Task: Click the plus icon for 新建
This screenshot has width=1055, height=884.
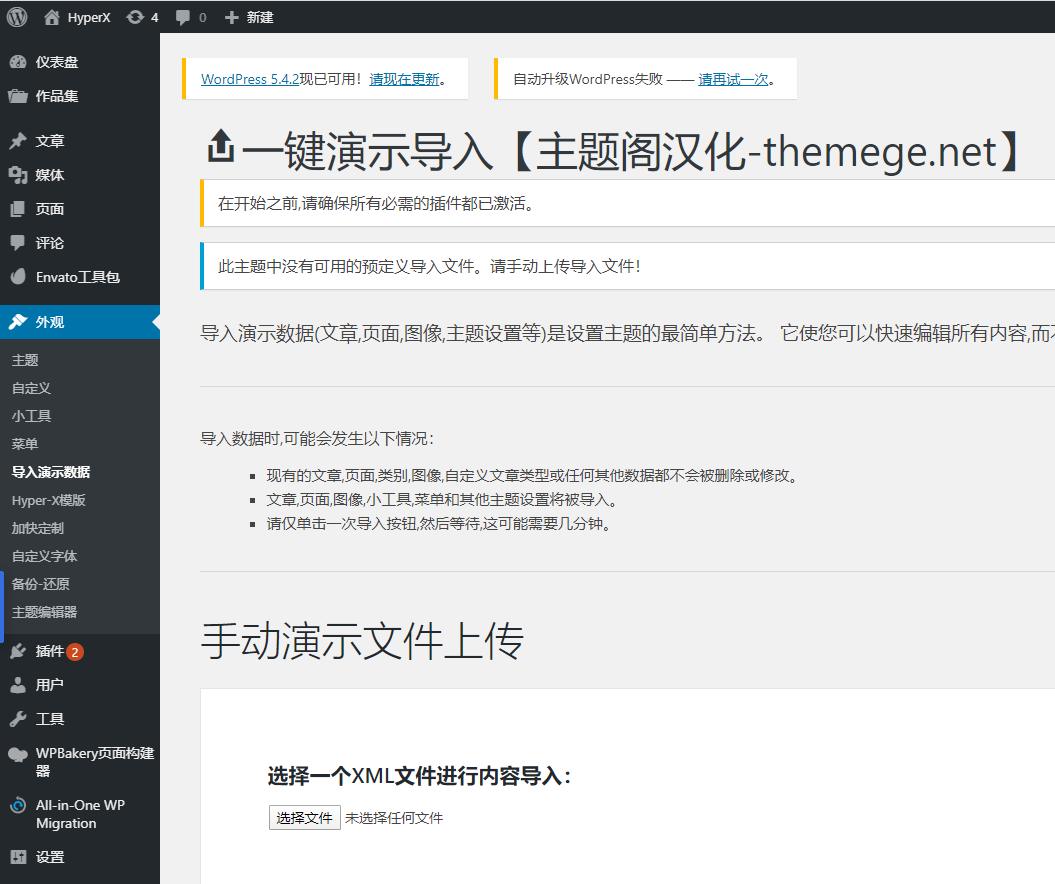Action: 231,17
